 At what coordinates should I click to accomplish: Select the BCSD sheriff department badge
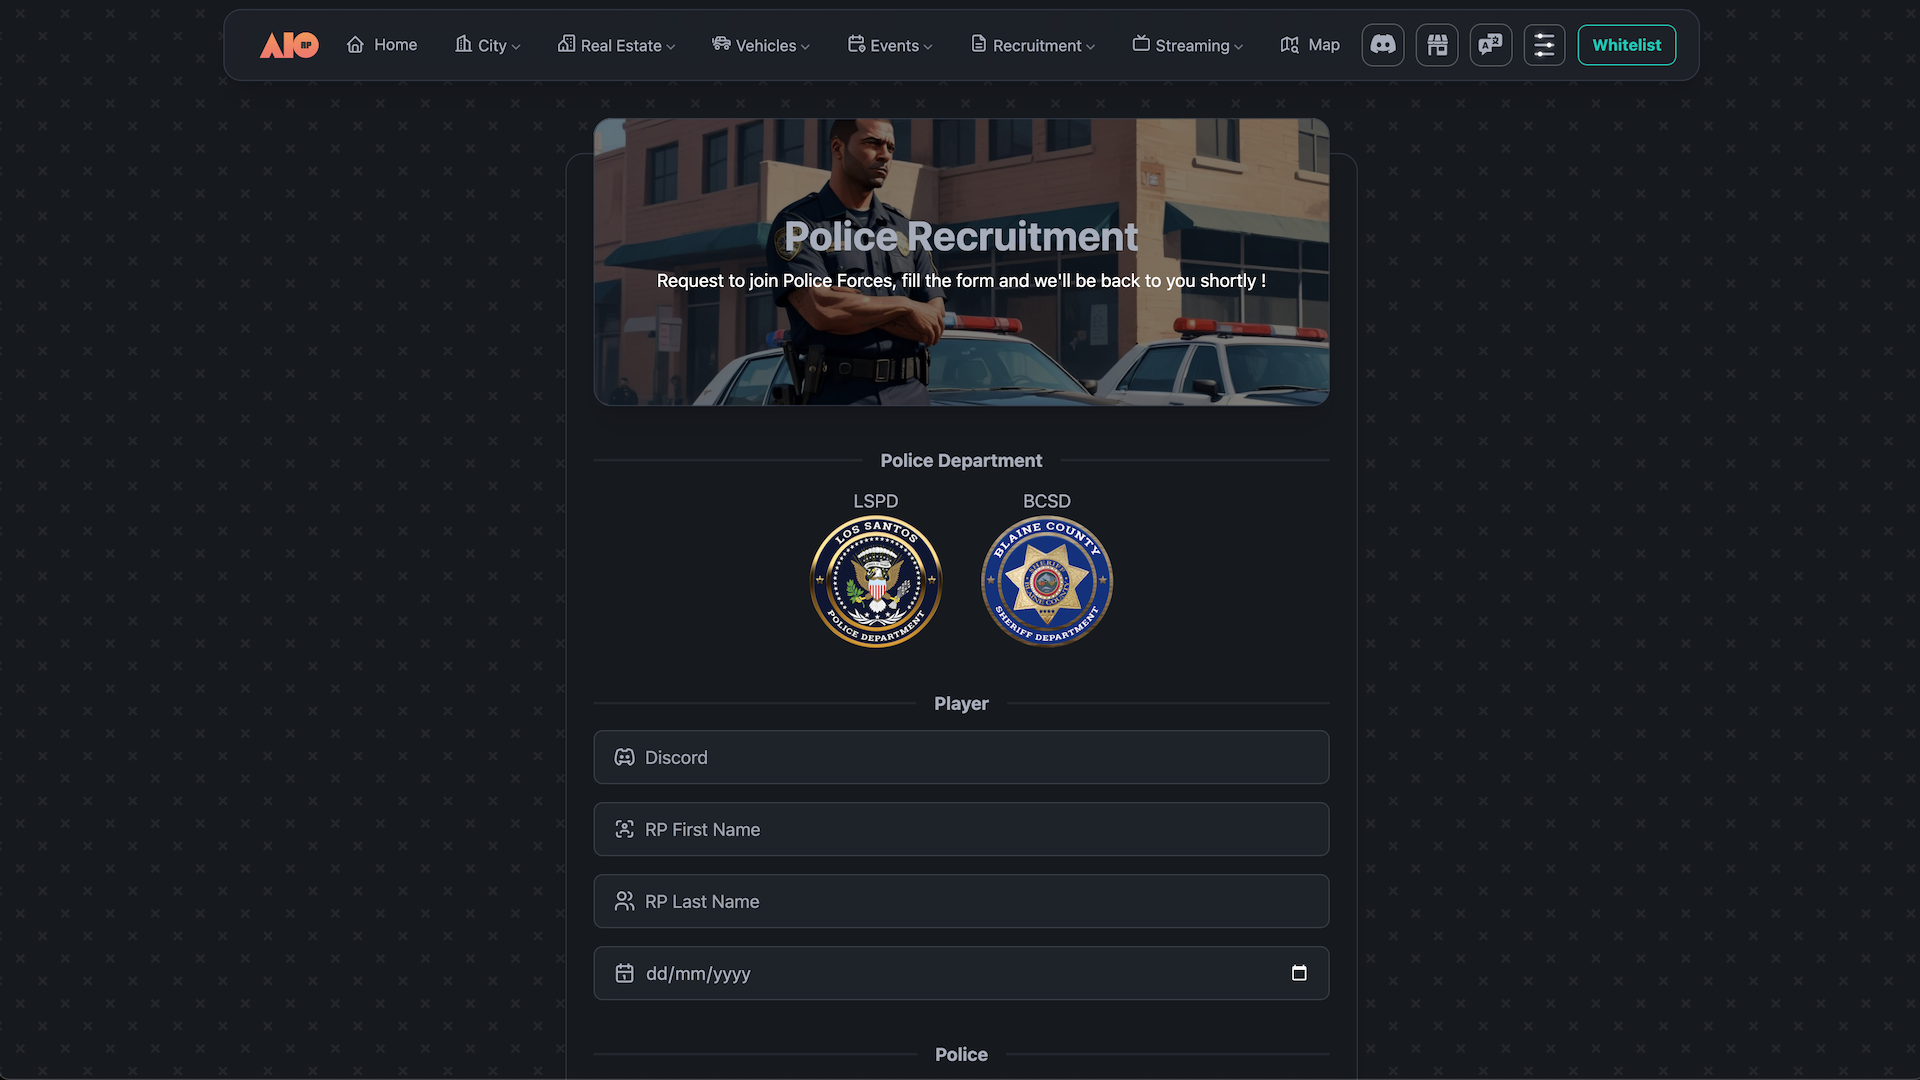pos(1047,581)
